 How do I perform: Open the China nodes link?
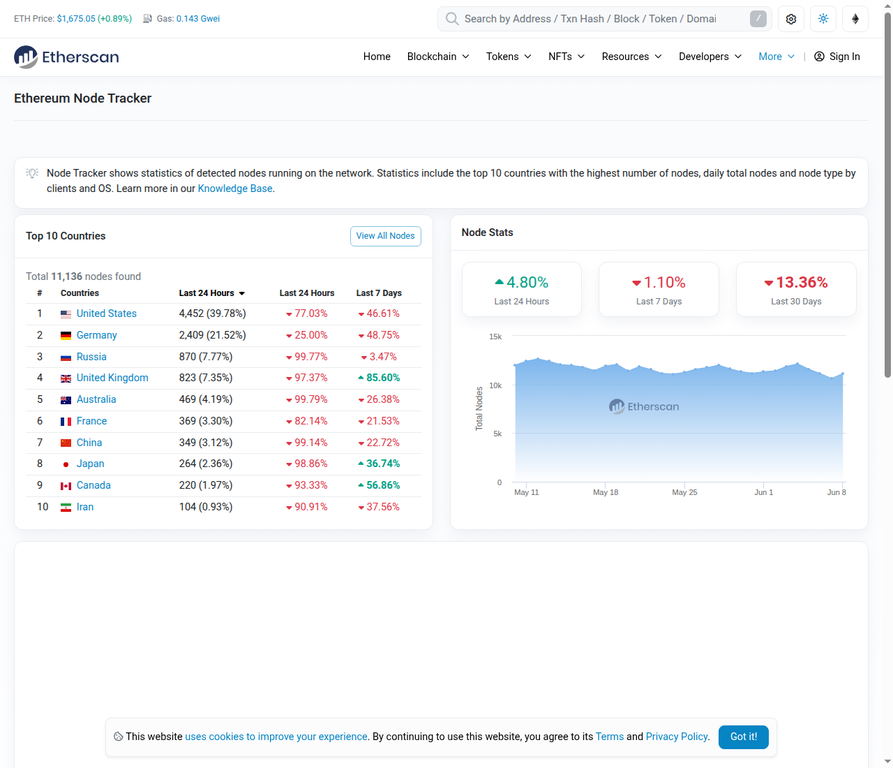[x=89, y=443]
